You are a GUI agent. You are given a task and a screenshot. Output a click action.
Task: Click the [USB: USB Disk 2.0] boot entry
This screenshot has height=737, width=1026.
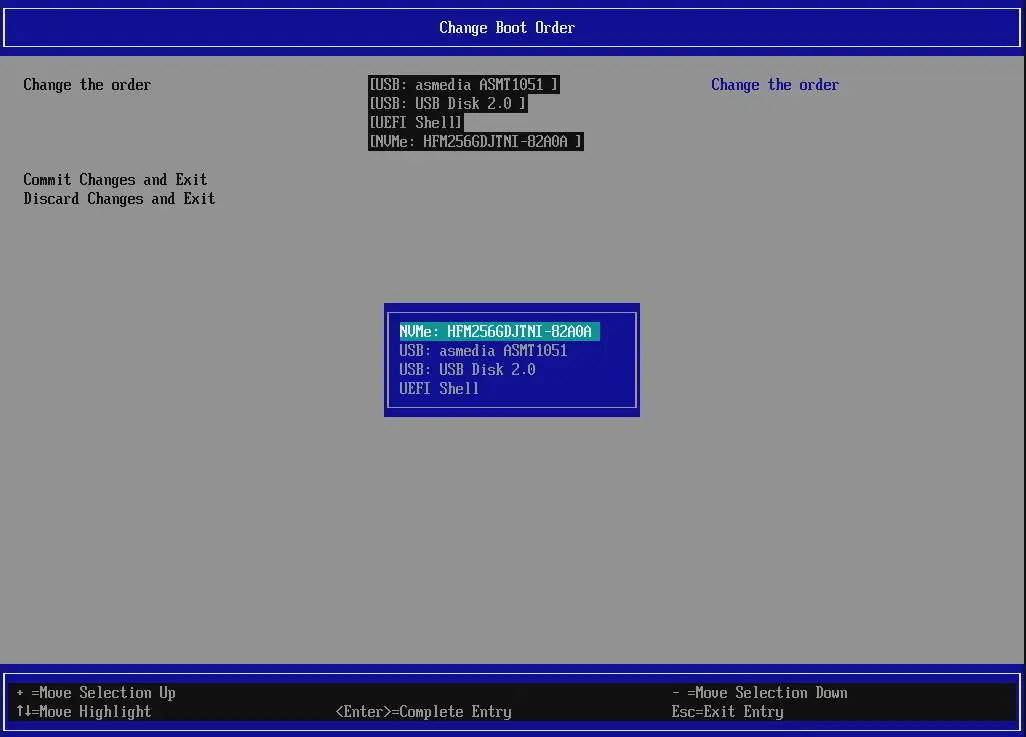point(446,103)
